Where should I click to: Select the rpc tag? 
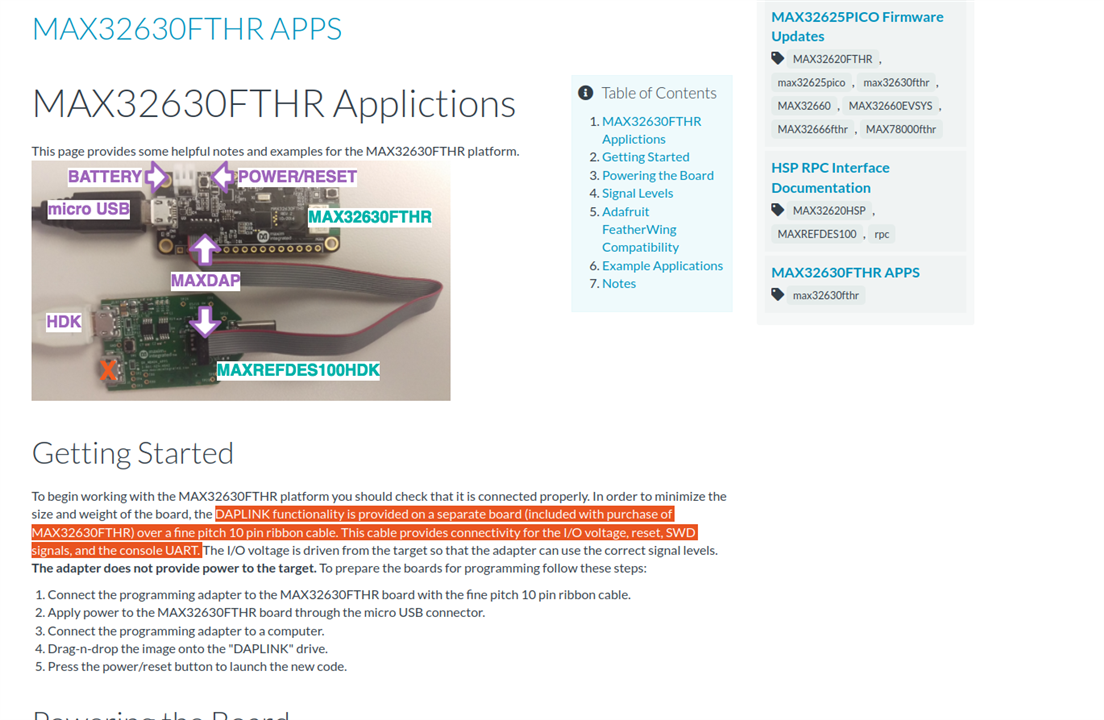[x=882, y=234]
